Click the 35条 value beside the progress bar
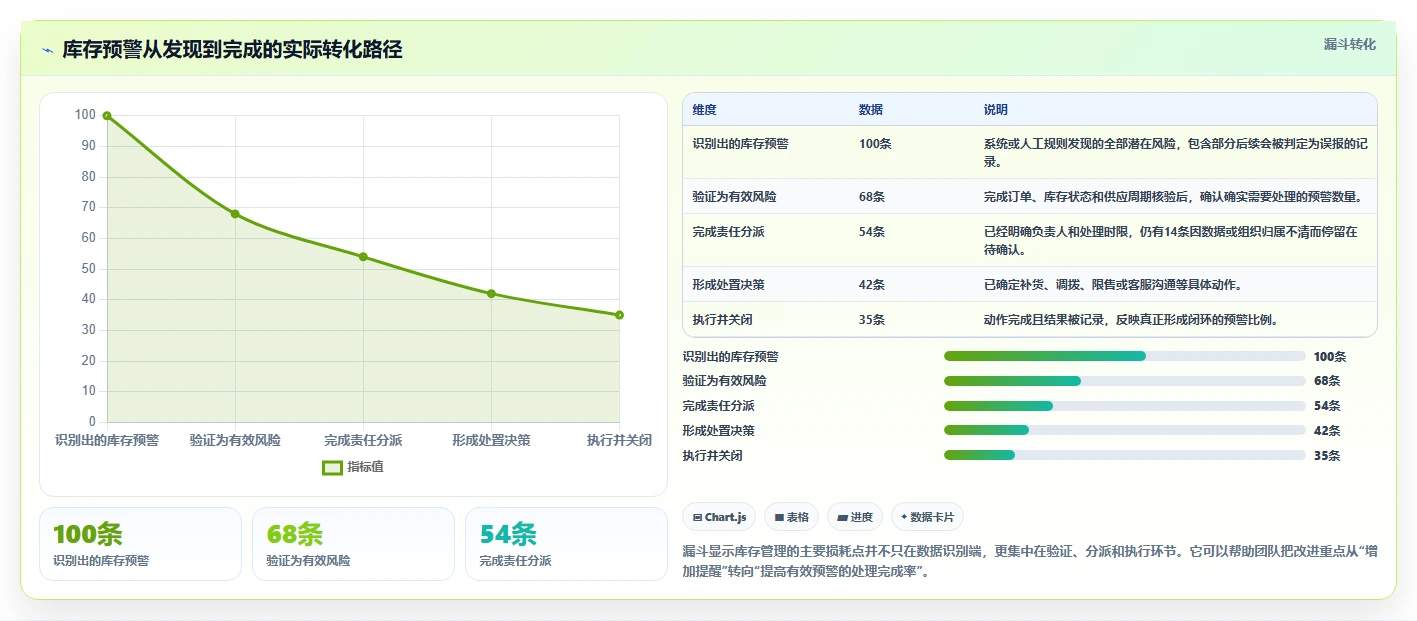 1327,456
